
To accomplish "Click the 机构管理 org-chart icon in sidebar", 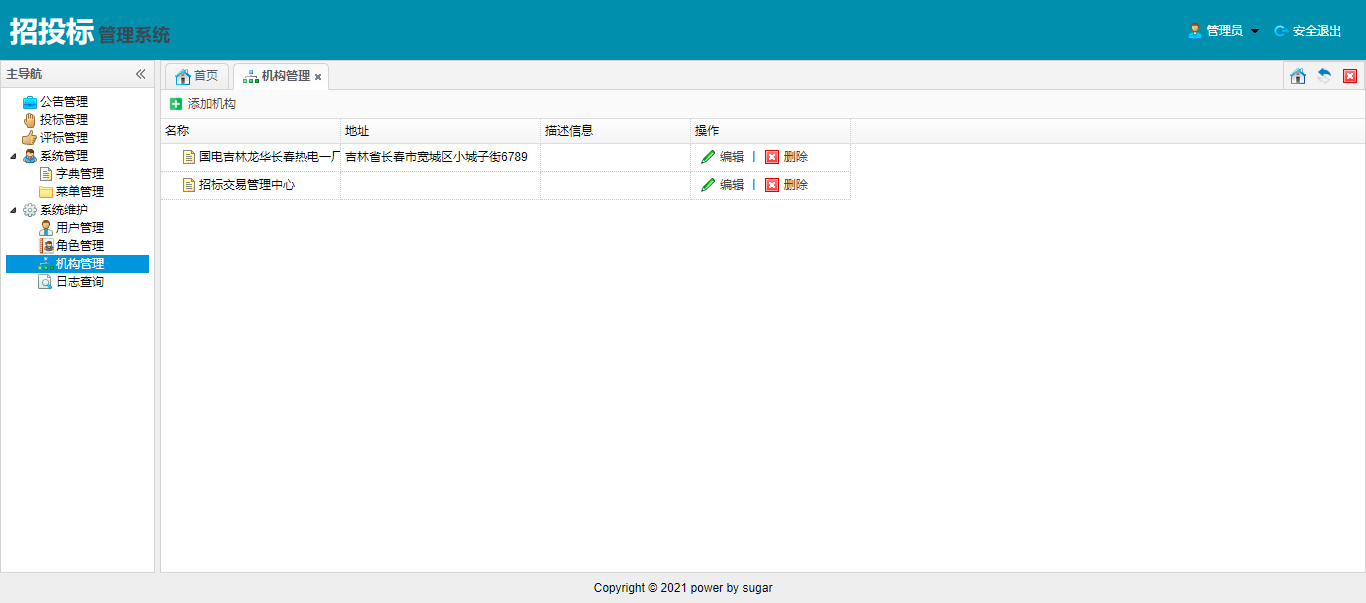I will click(x=46, y=264).
